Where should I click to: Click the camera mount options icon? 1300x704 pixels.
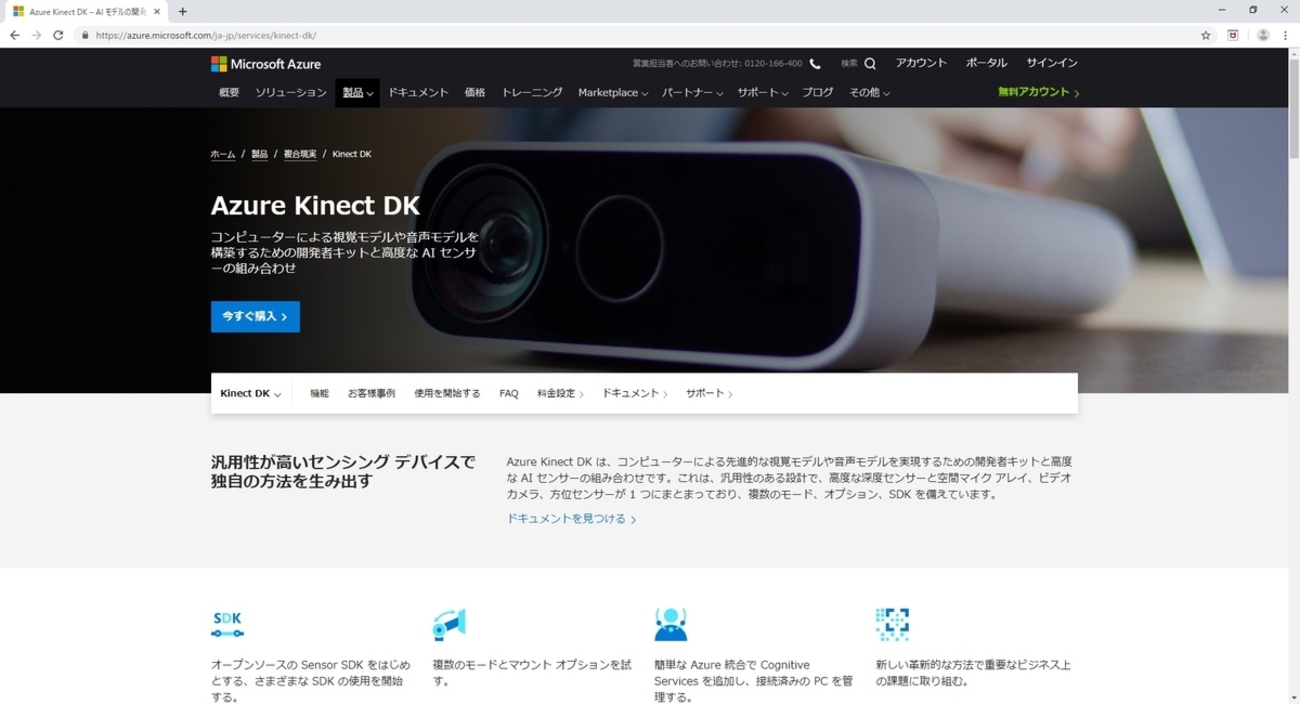click(x=449, y=624)
